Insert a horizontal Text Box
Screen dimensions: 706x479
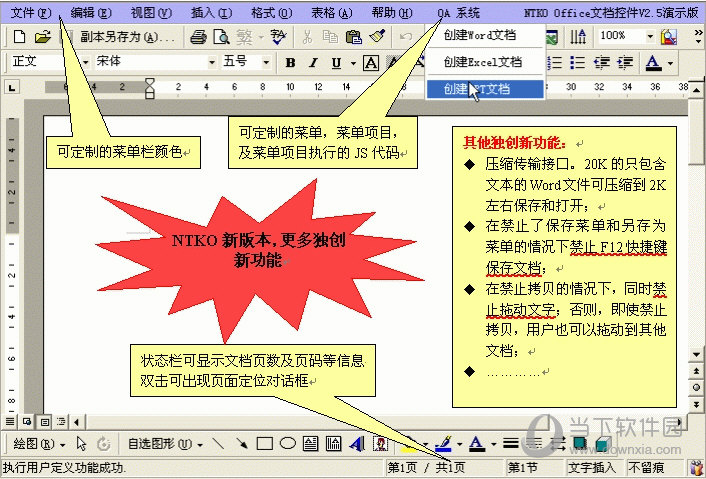click(x=310, y=444)
